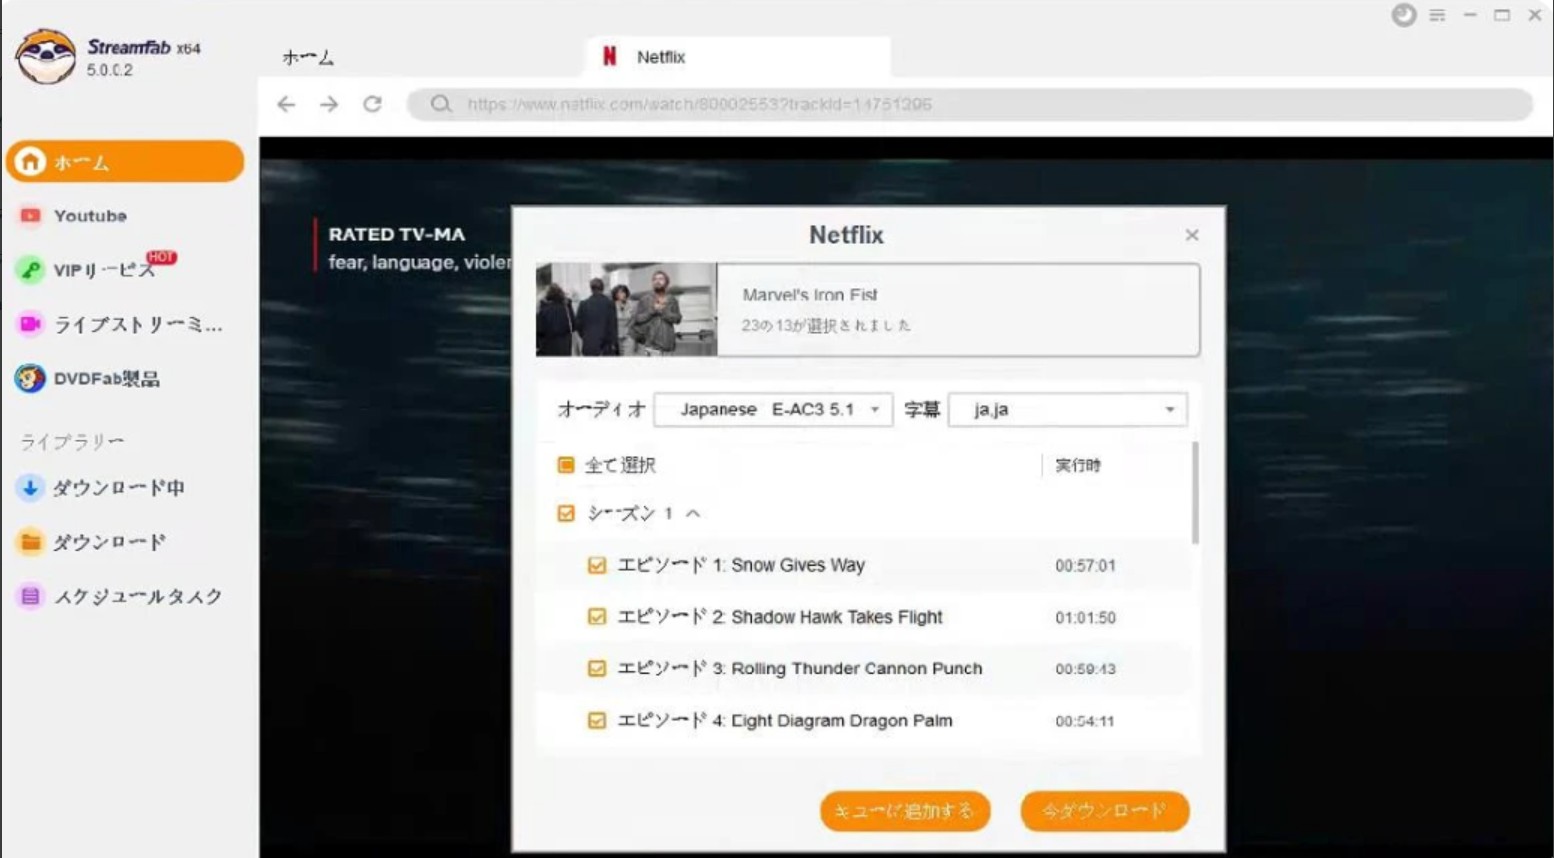This screenshot has height=858, width=1554.
Task: Click the downloads folder icon
Action: [30, 542]
